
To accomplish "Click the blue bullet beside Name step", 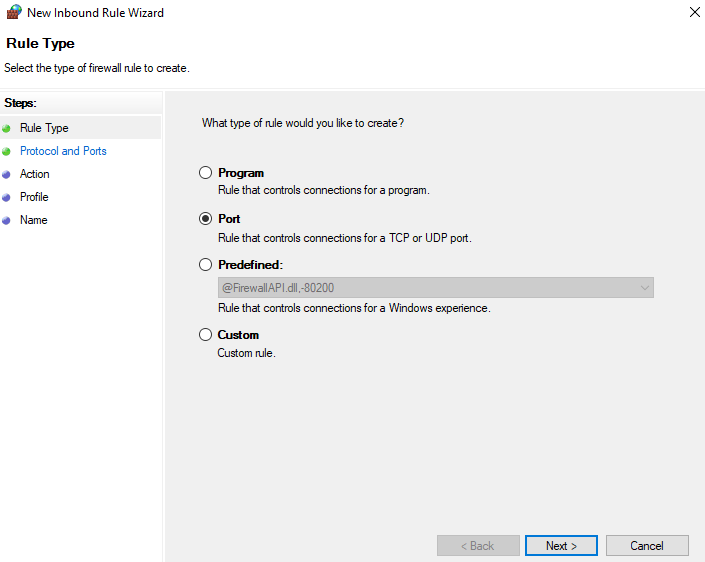I will coord(6,220).
